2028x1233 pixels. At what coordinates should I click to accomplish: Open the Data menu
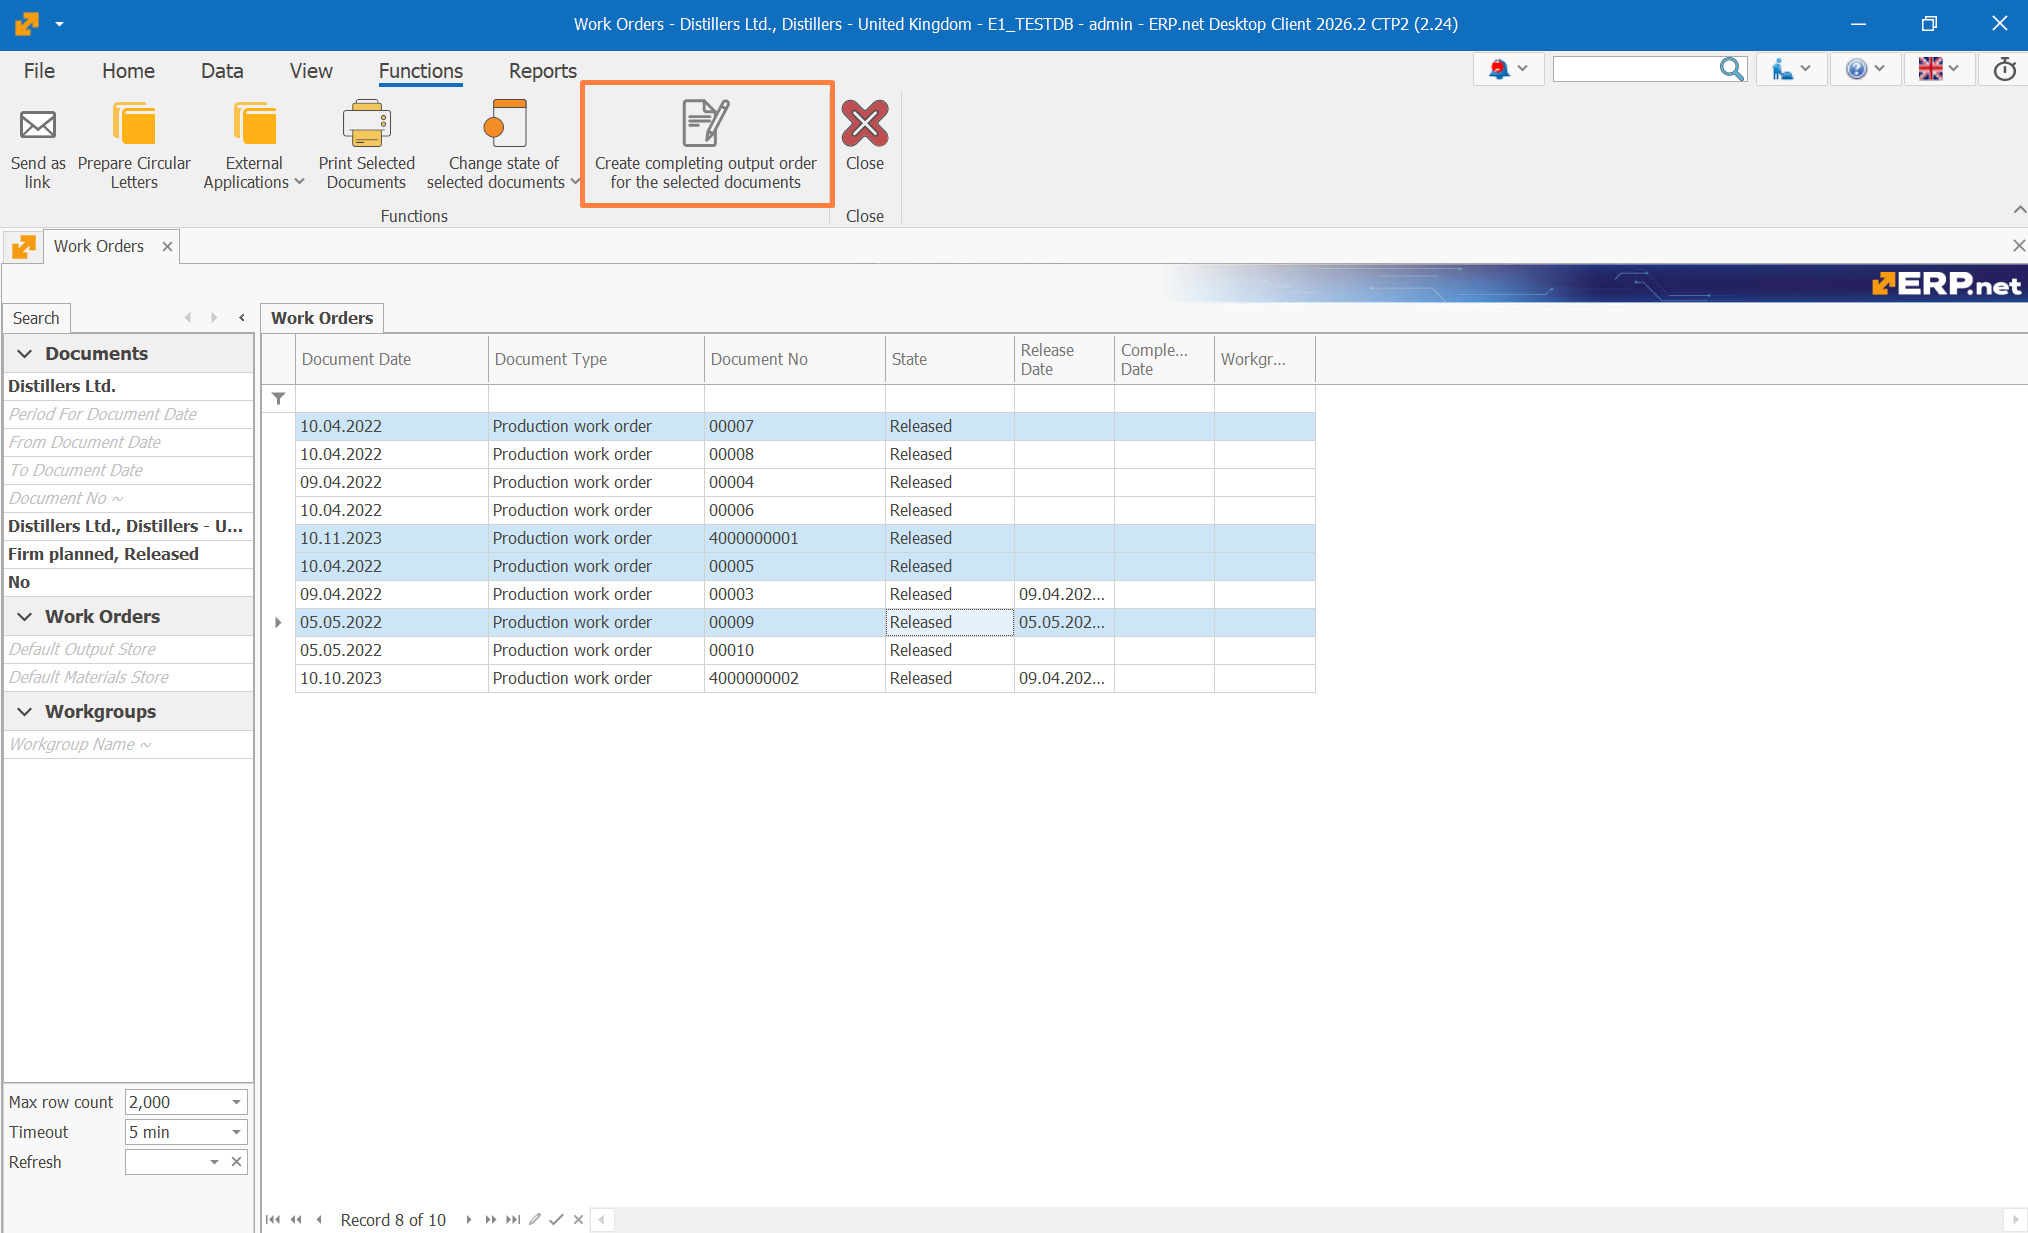pyautogui.click(x=221, y=71)
